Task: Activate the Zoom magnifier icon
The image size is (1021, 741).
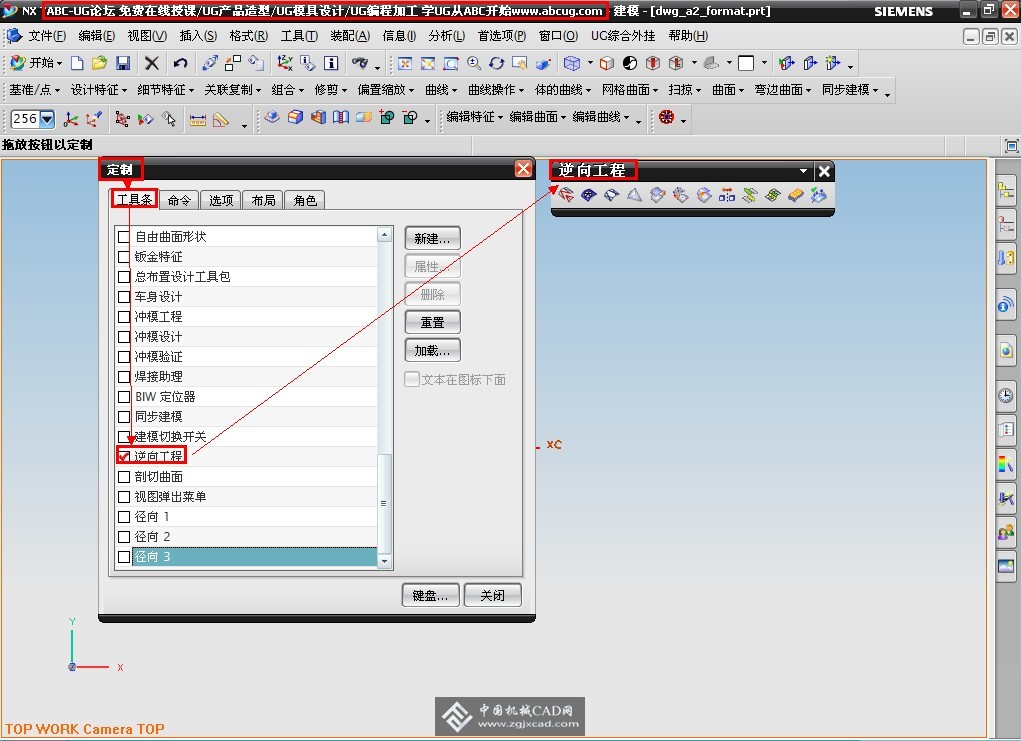Action: (x=473, y=63)
